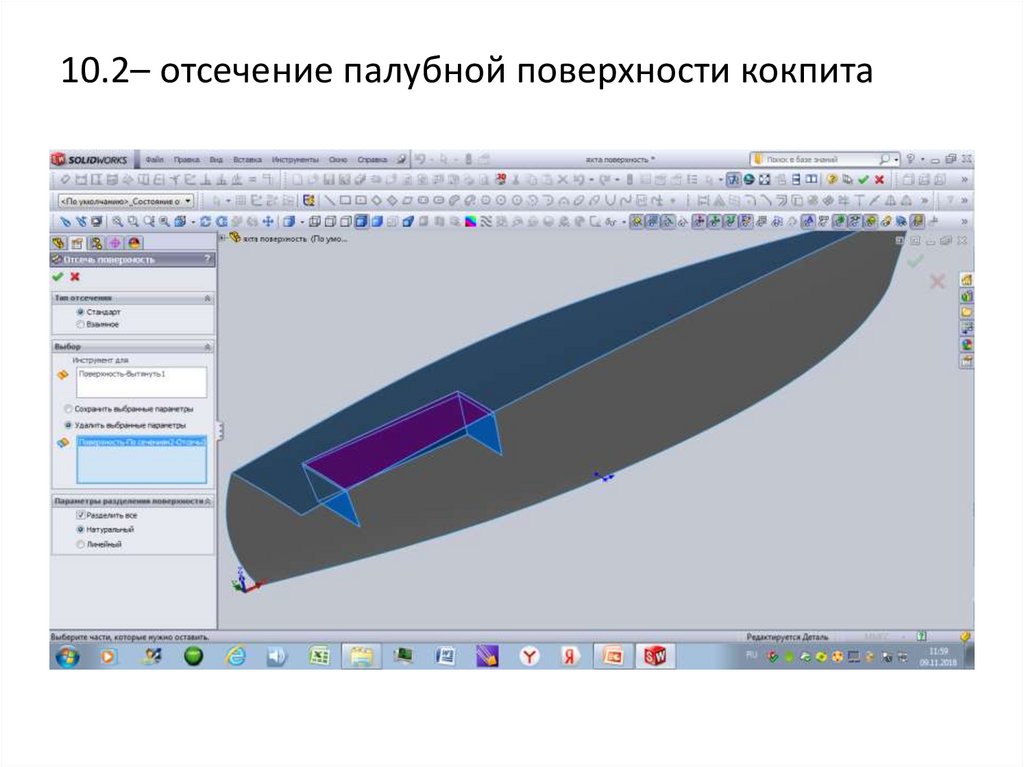The width and height of the screenshot is (1024, 767).
Task: Open the Вид menu
Action: 216,159
